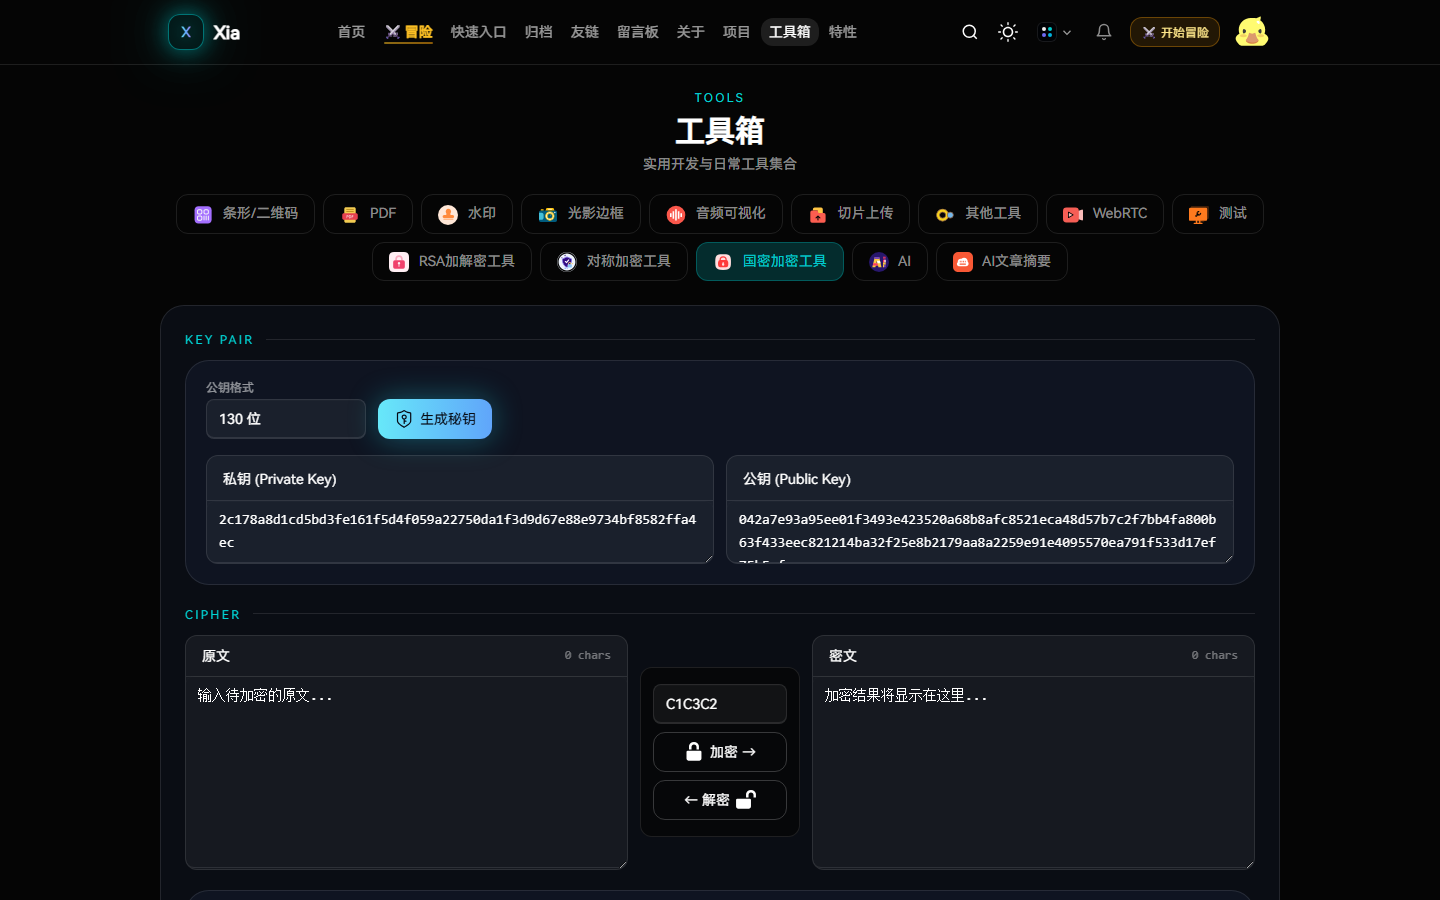Click the 解密 decrypt button
Image resolution: width=1440 pixels, height=900 pixels.
[x=720, y=800]
